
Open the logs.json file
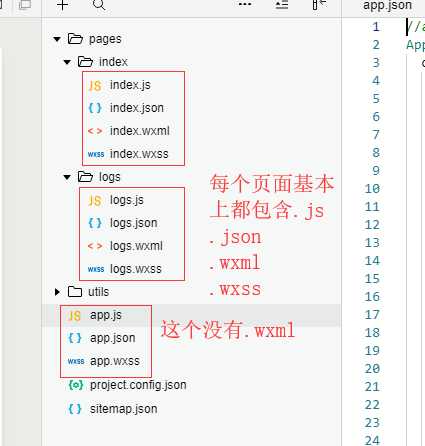coord(134,223)
